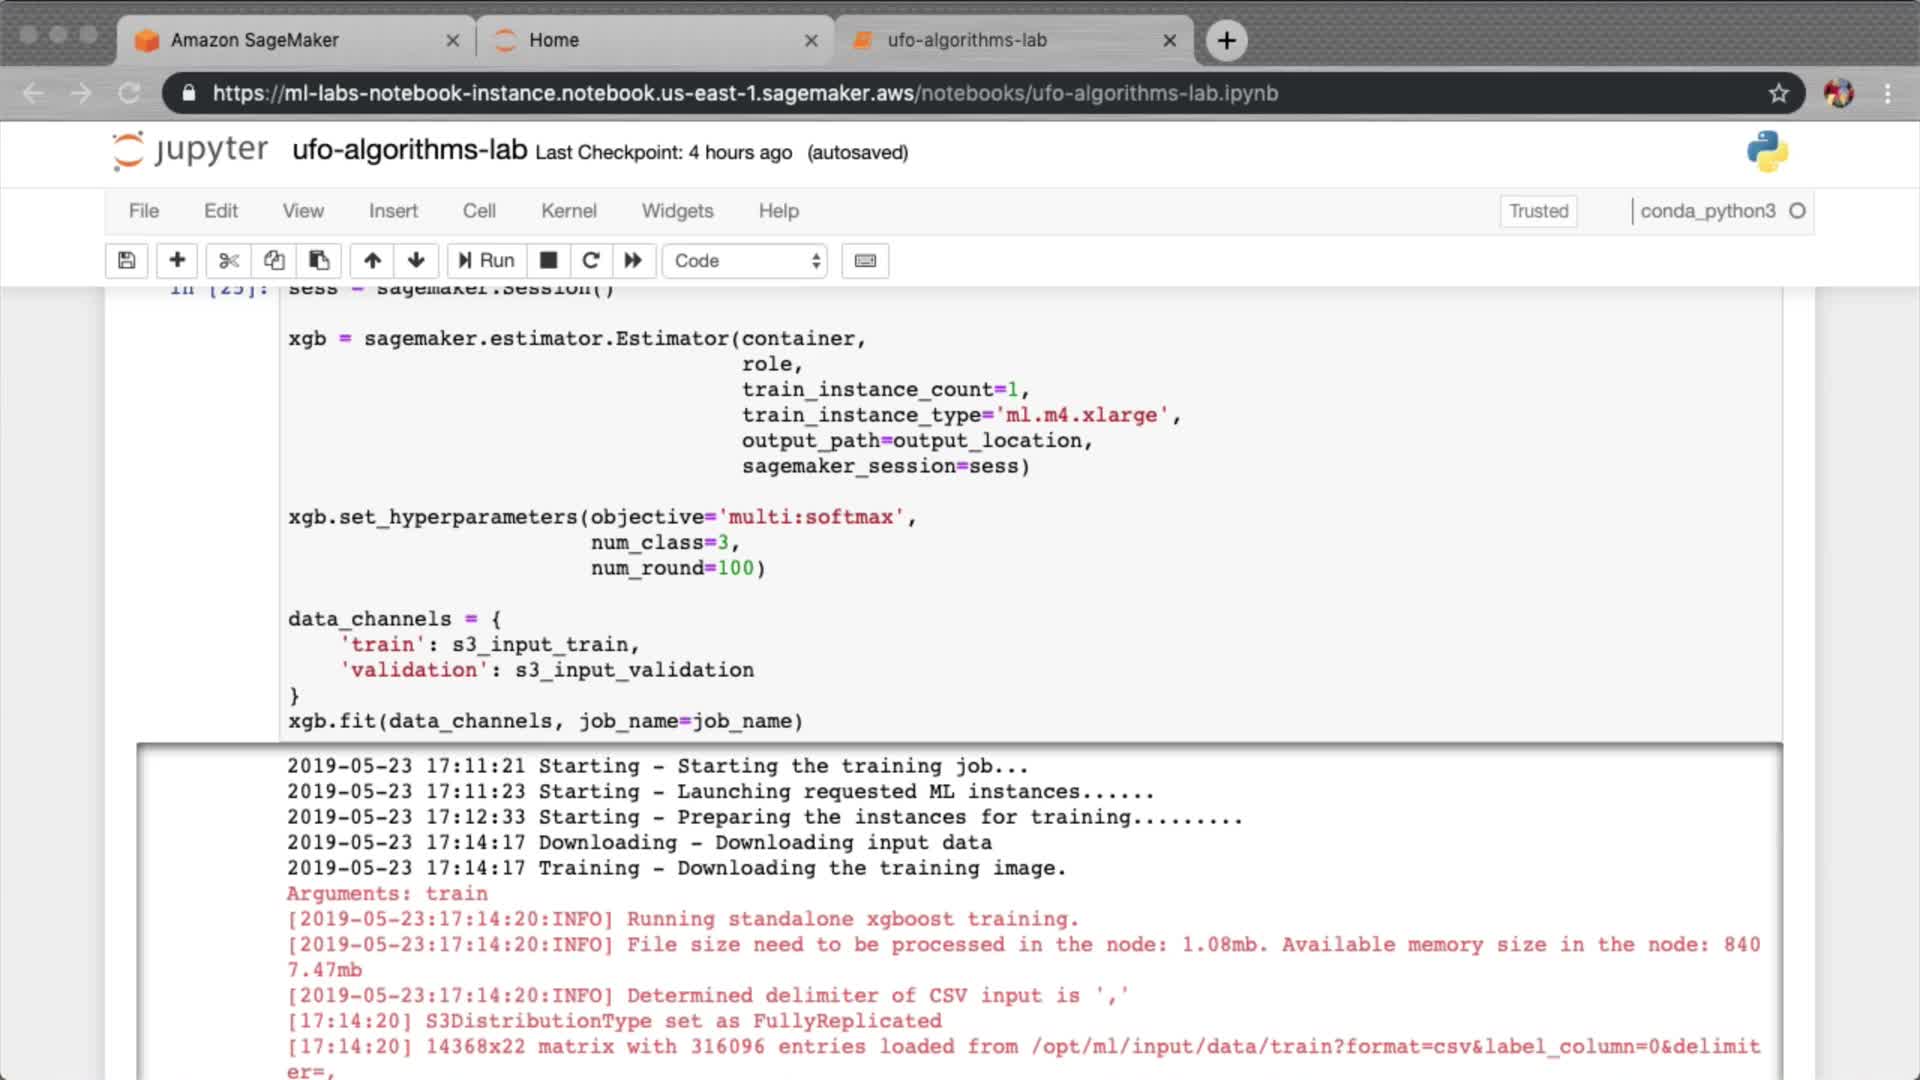Screen dimensions: 1920x1080
Task: Click the save and checkpoint icon
Action: point(127,261)
